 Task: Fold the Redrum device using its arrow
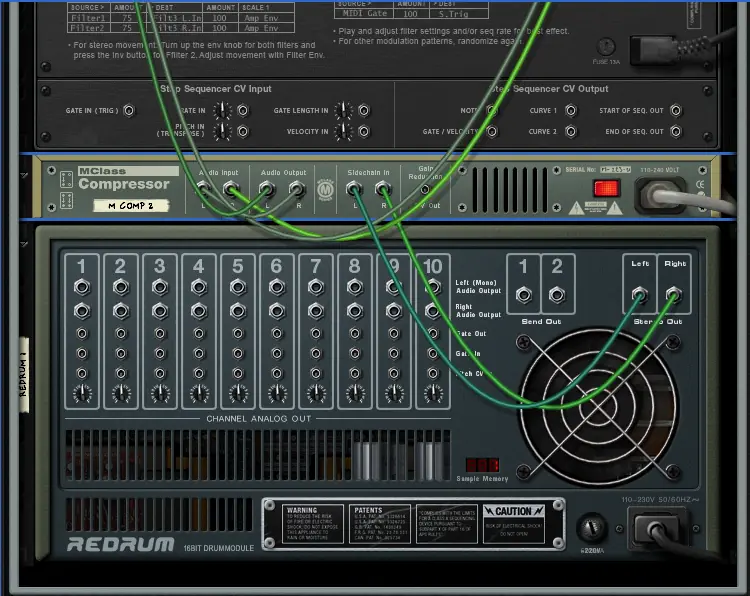(x=24, y=244)
